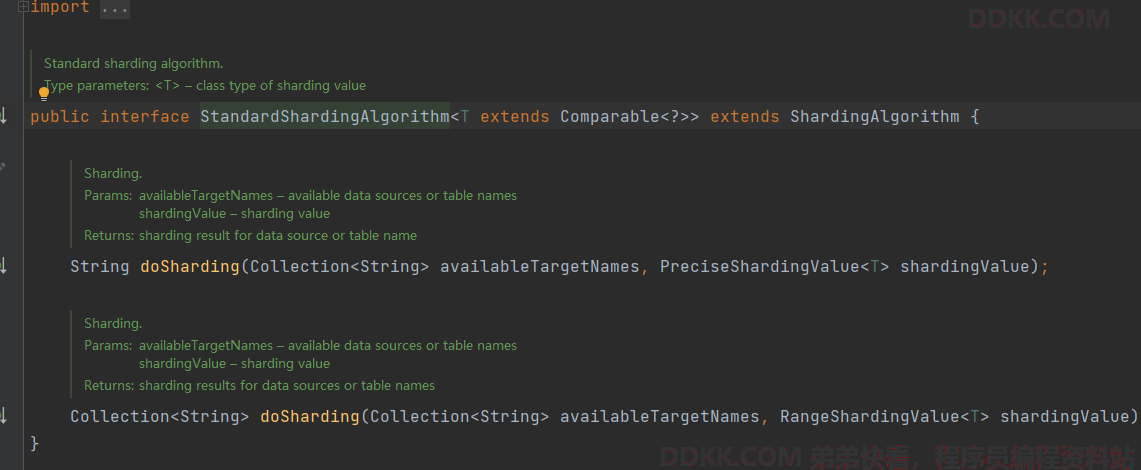This screenshot has width=1141, height=470.
Task: Click doSharding method name returning Collection
Action: coord(309,416)
